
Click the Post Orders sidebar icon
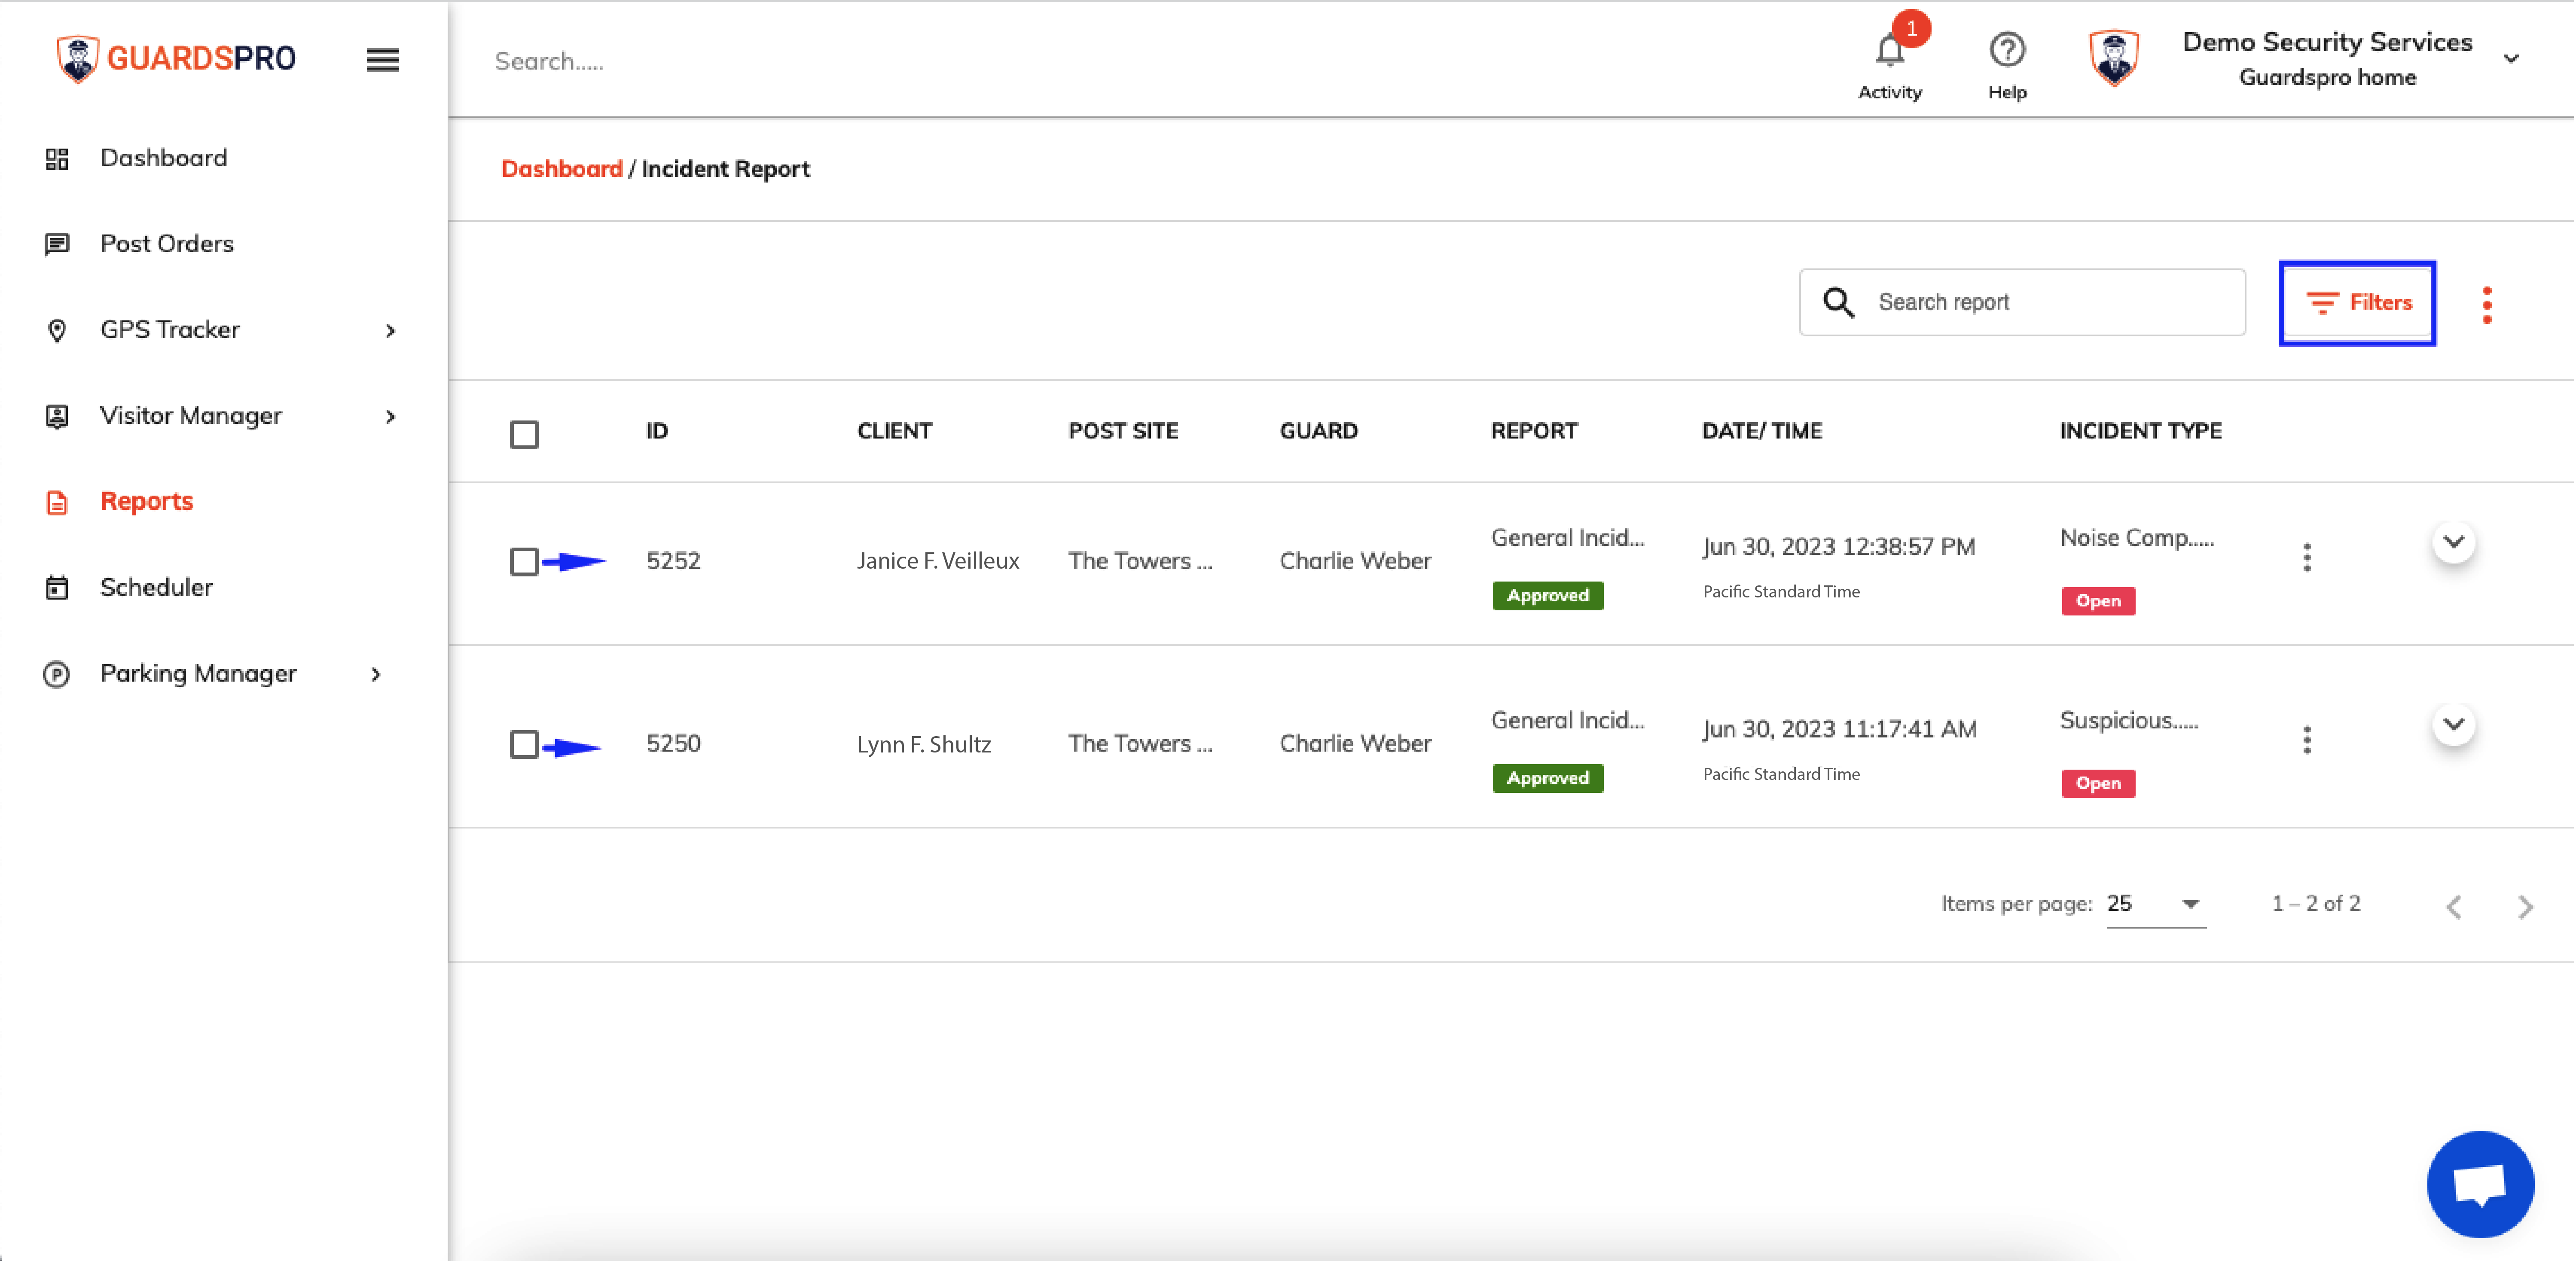(57, 244)
